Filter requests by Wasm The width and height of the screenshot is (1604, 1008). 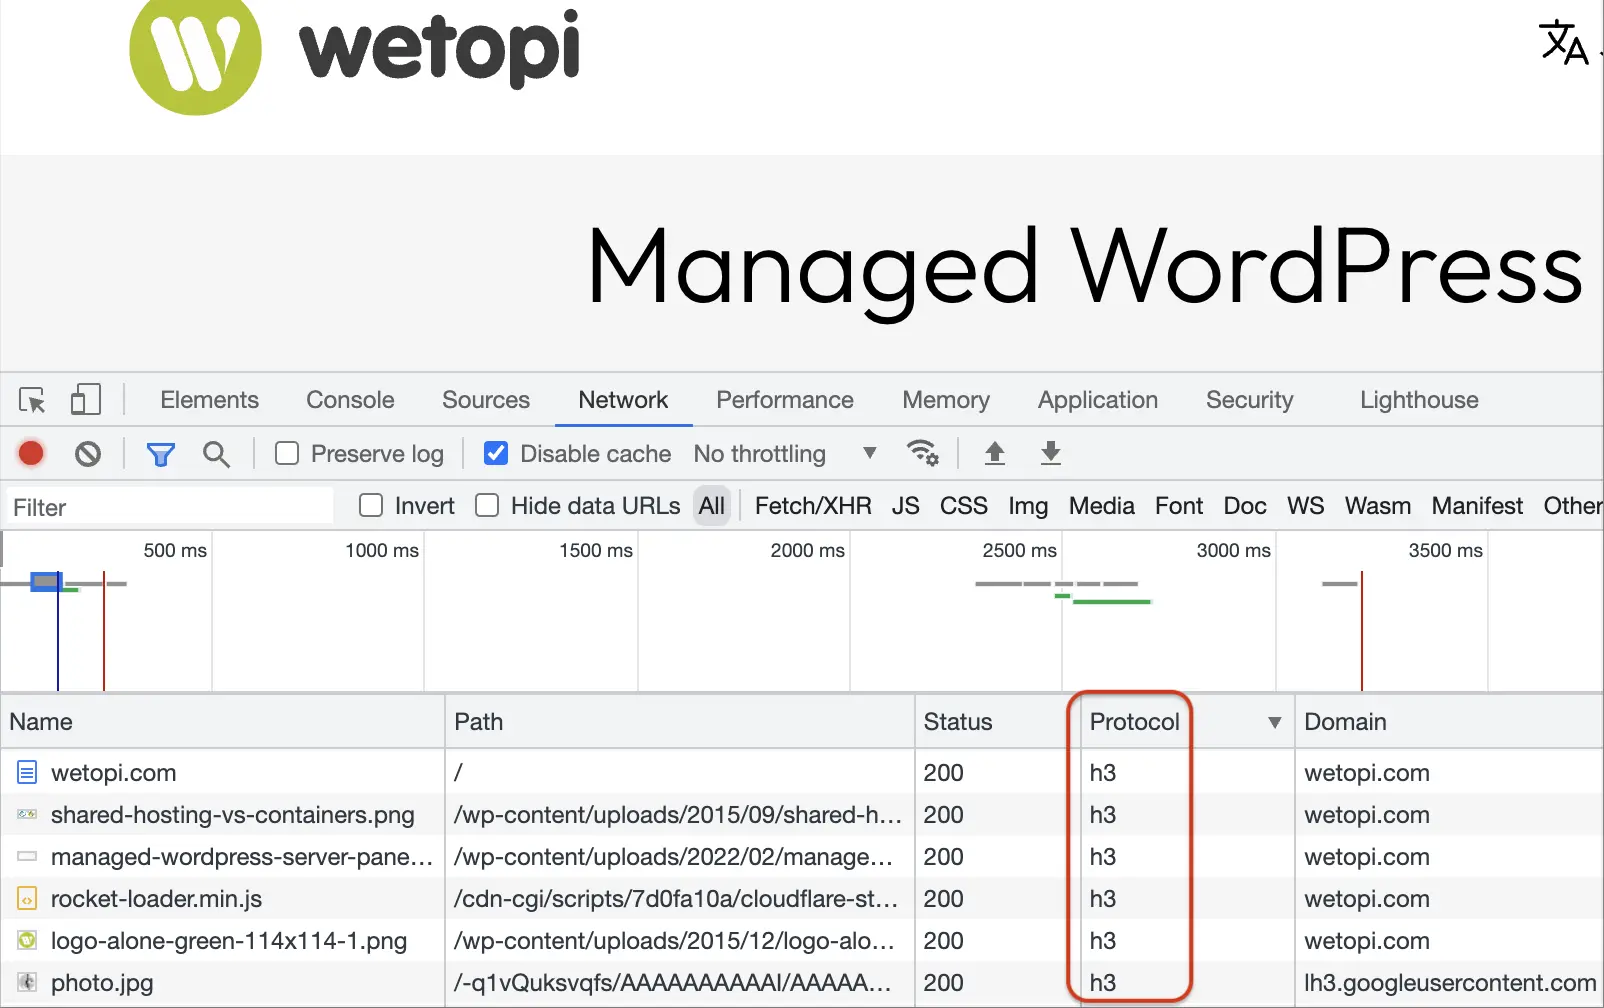tap(1378, 506)
